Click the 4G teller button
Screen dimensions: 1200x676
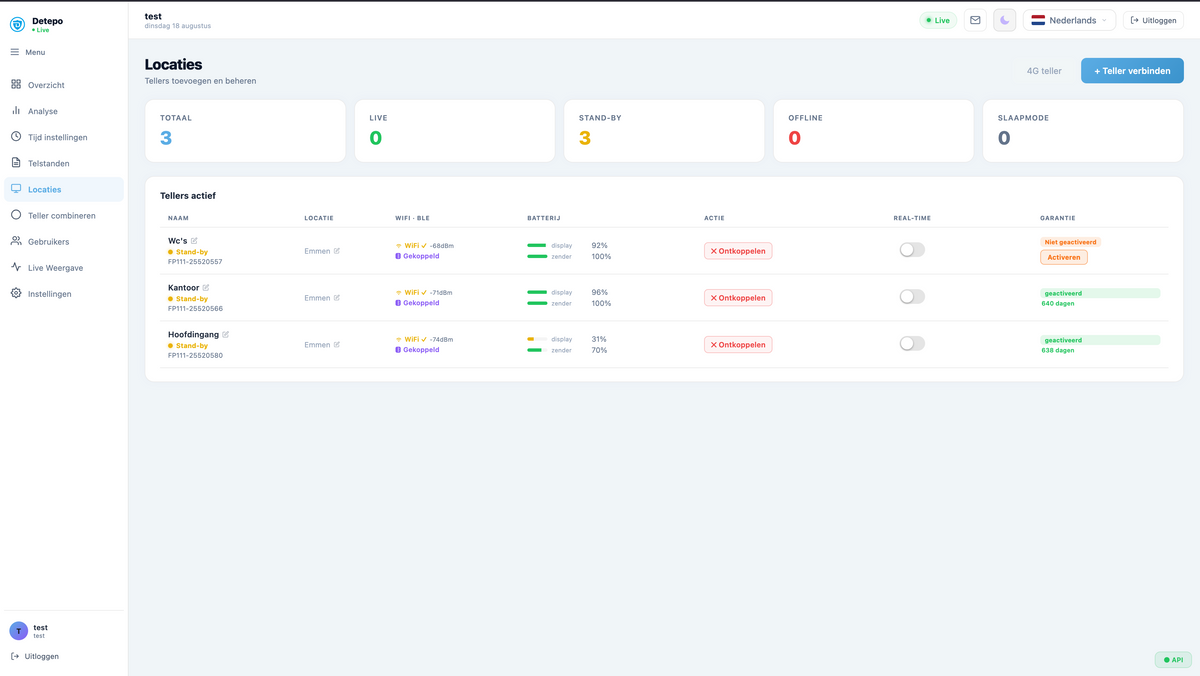tap(1044, 71)
